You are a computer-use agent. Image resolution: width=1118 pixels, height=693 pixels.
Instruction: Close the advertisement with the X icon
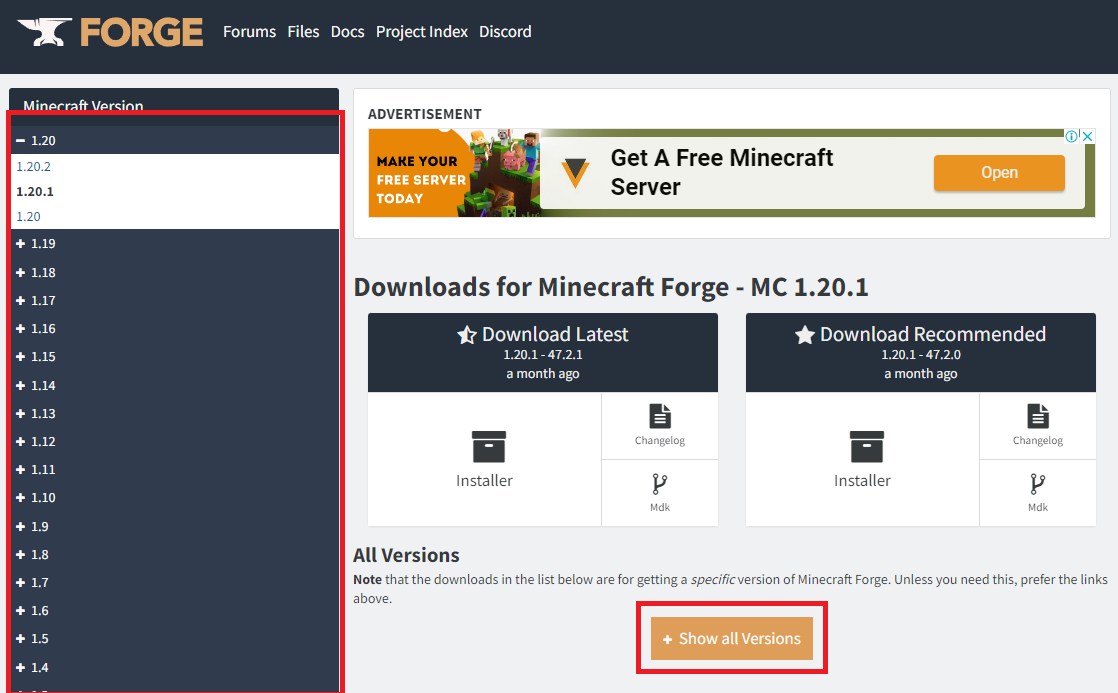[1087, 136]
